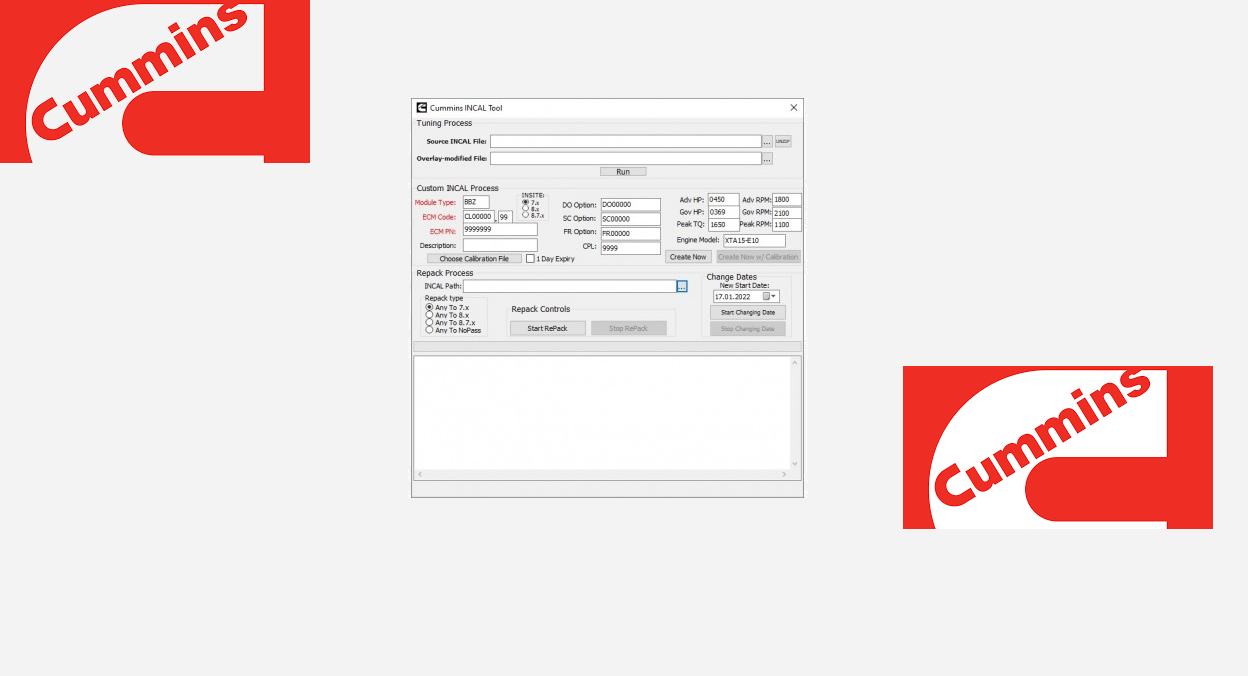This screenshot has width=1248, height=676.
Task: Click the Engine Model input field
Action: (x=755, y=241)
